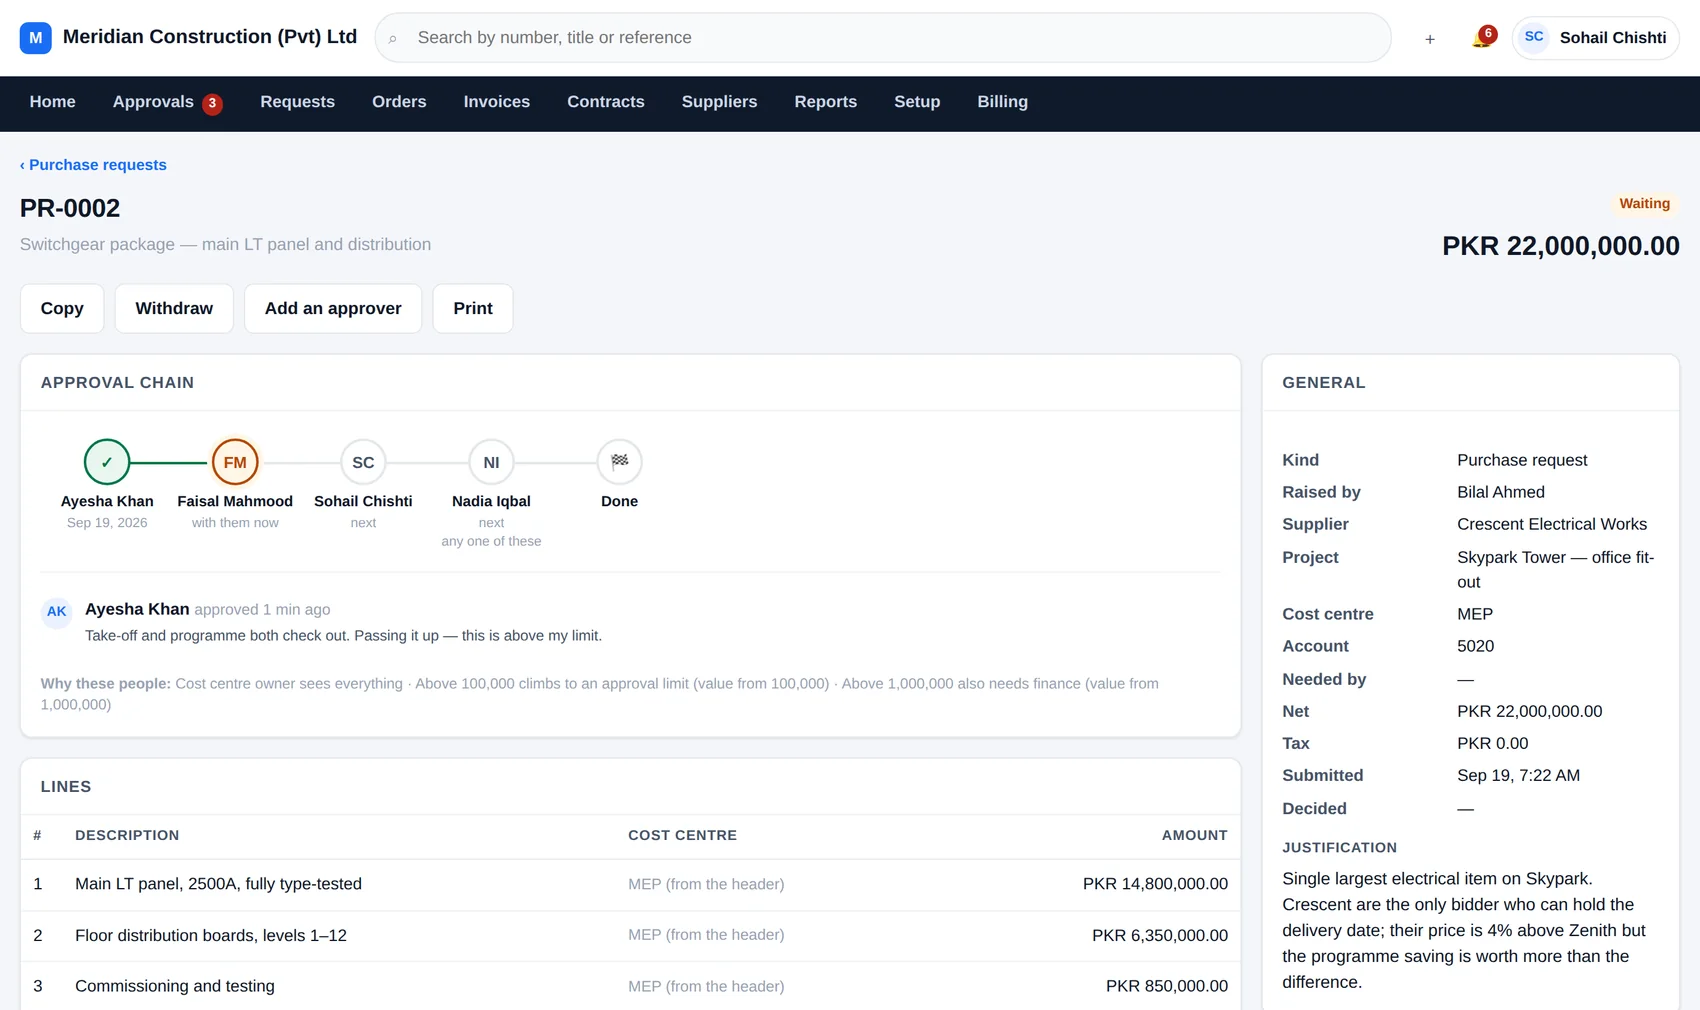The height and width of the screenshot is (1010, 1700).
Task: Go back to Purchase requests
Action: (93, 165)
